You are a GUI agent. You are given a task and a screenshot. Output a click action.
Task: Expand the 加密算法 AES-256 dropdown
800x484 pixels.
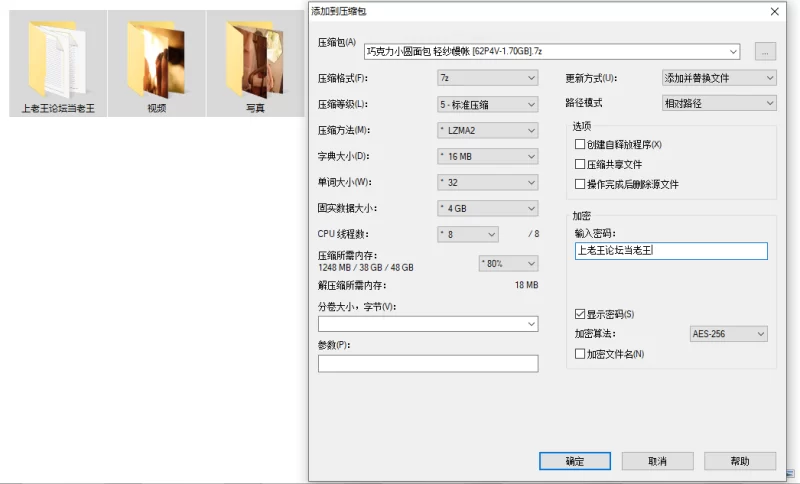[x=728, y=334]
